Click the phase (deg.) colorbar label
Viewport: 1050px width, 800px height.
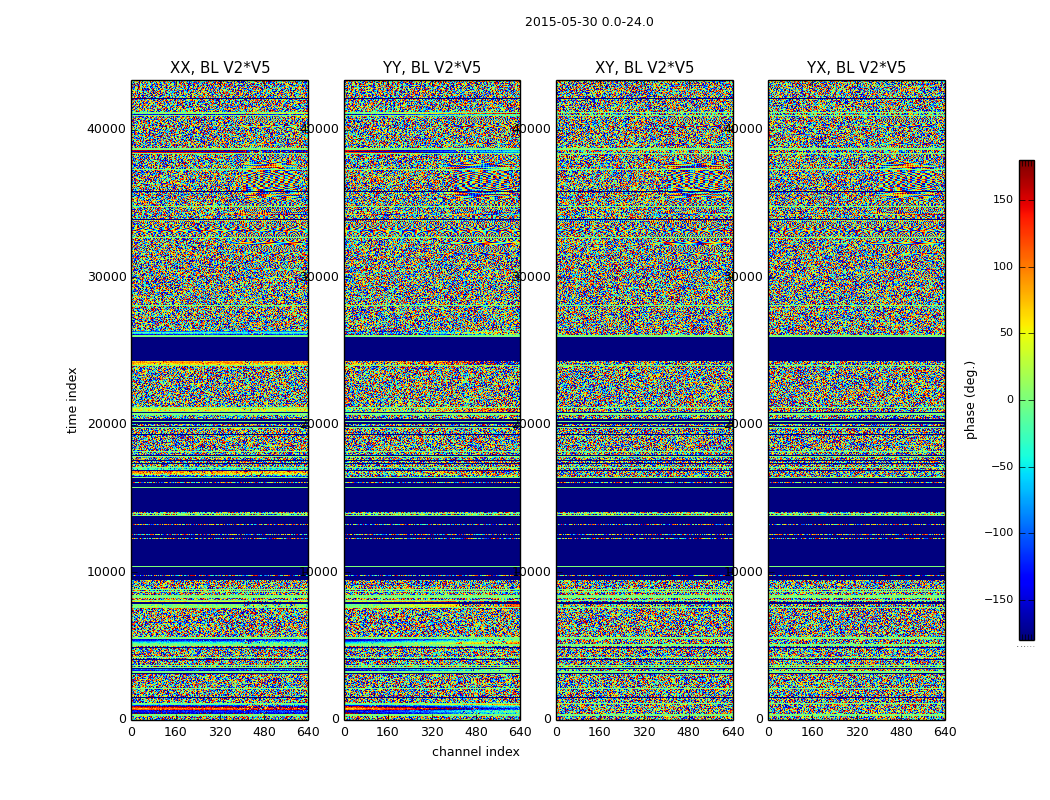pos(970,400)
